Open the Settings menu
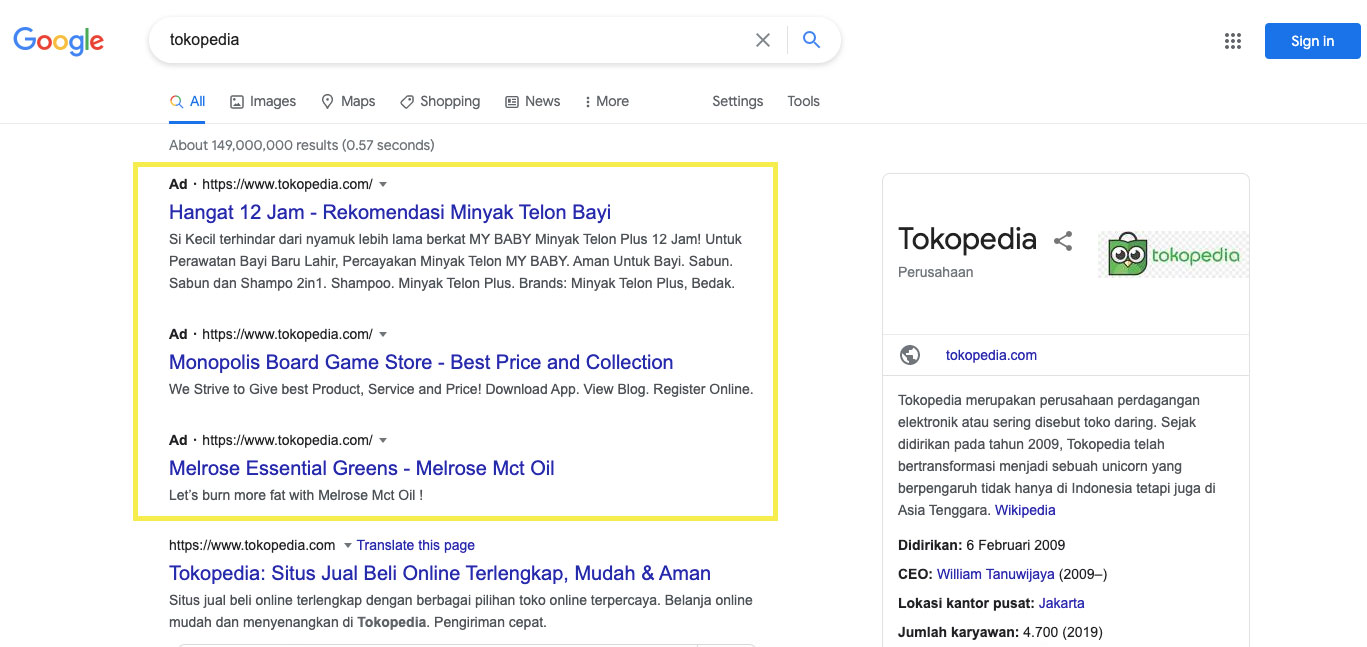The width and height of the screenshot is (1367, 647). click(x=737, y=101)
